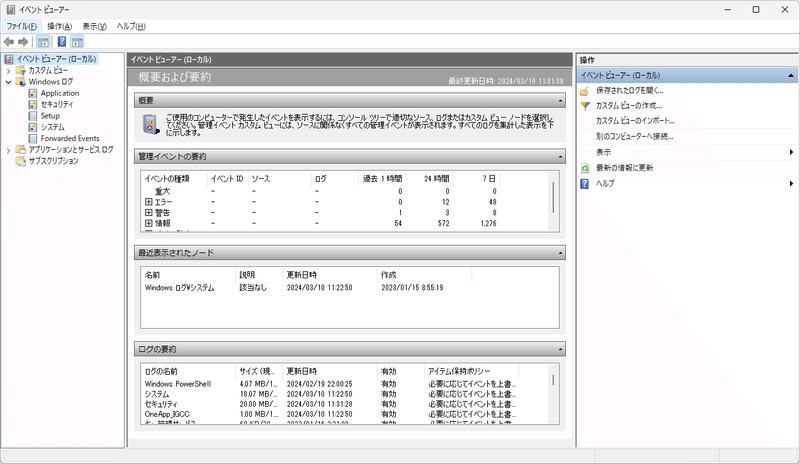Click the Application log icon
The width and height of the screenshot is (800, 464).
point(33,93)
